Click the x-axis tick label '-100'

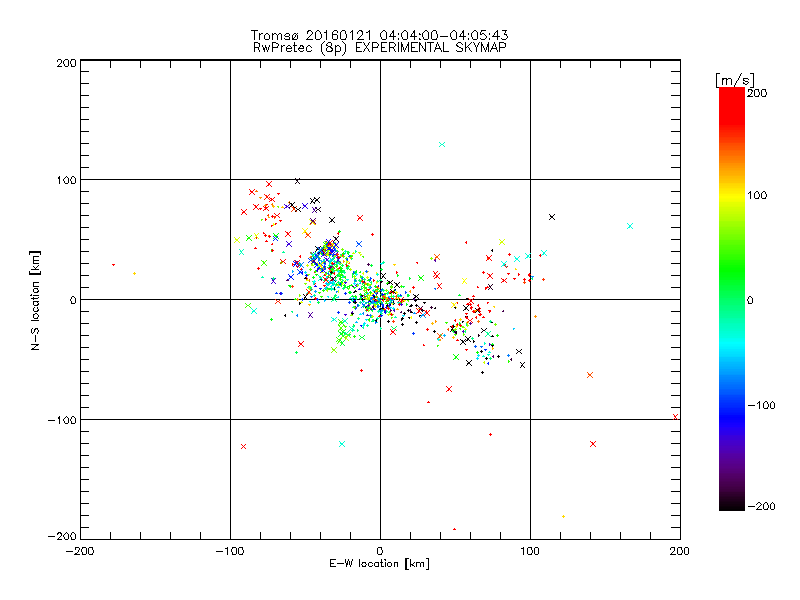pyautogui.click(x=230, y=551)
